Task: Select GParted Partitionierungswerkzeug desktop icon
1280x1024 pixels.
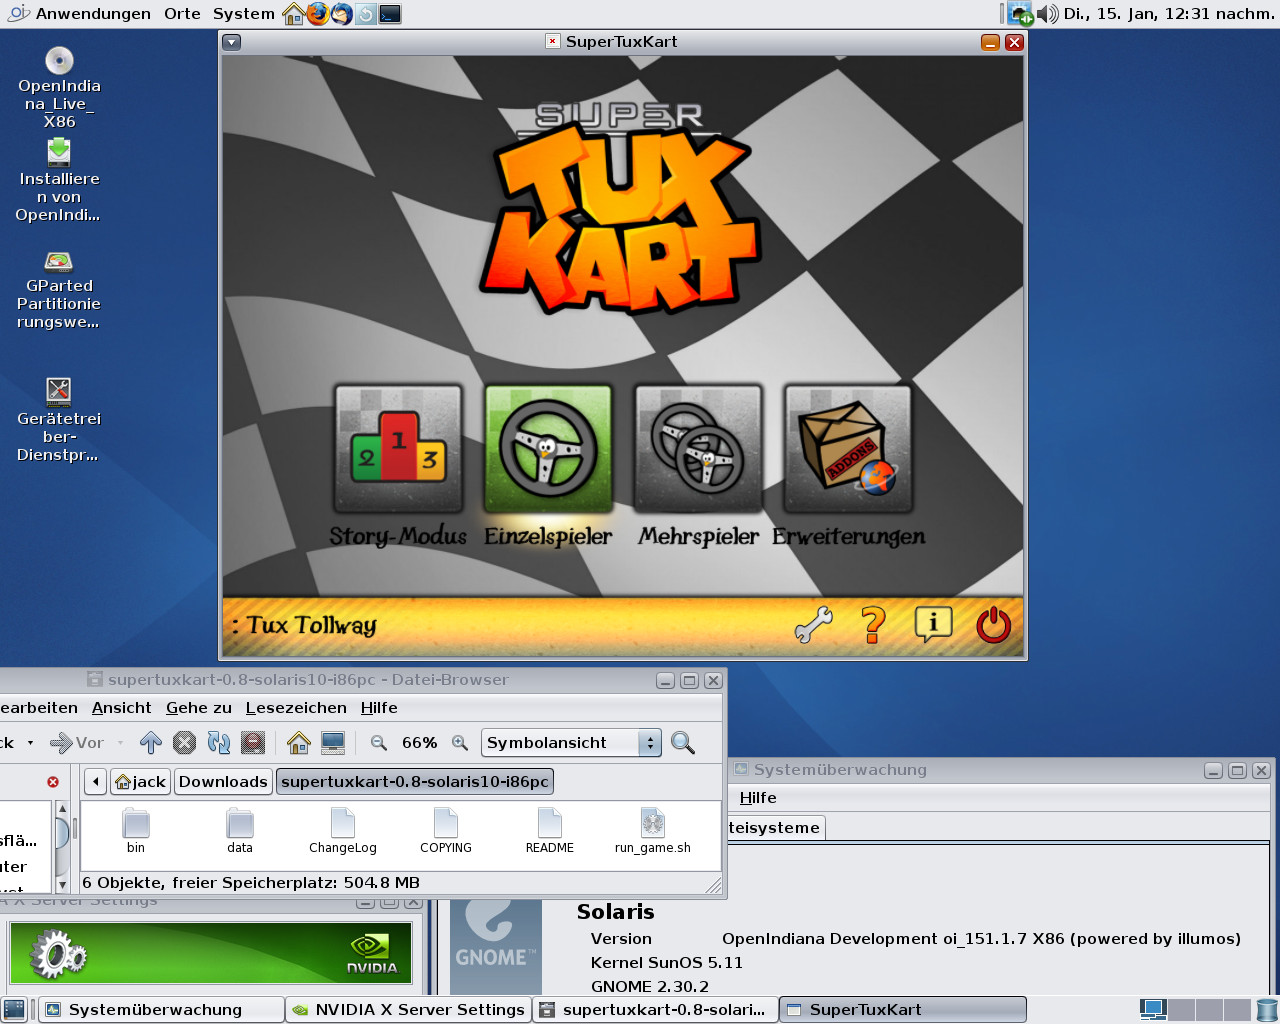Action: click(x=59, y=289)
